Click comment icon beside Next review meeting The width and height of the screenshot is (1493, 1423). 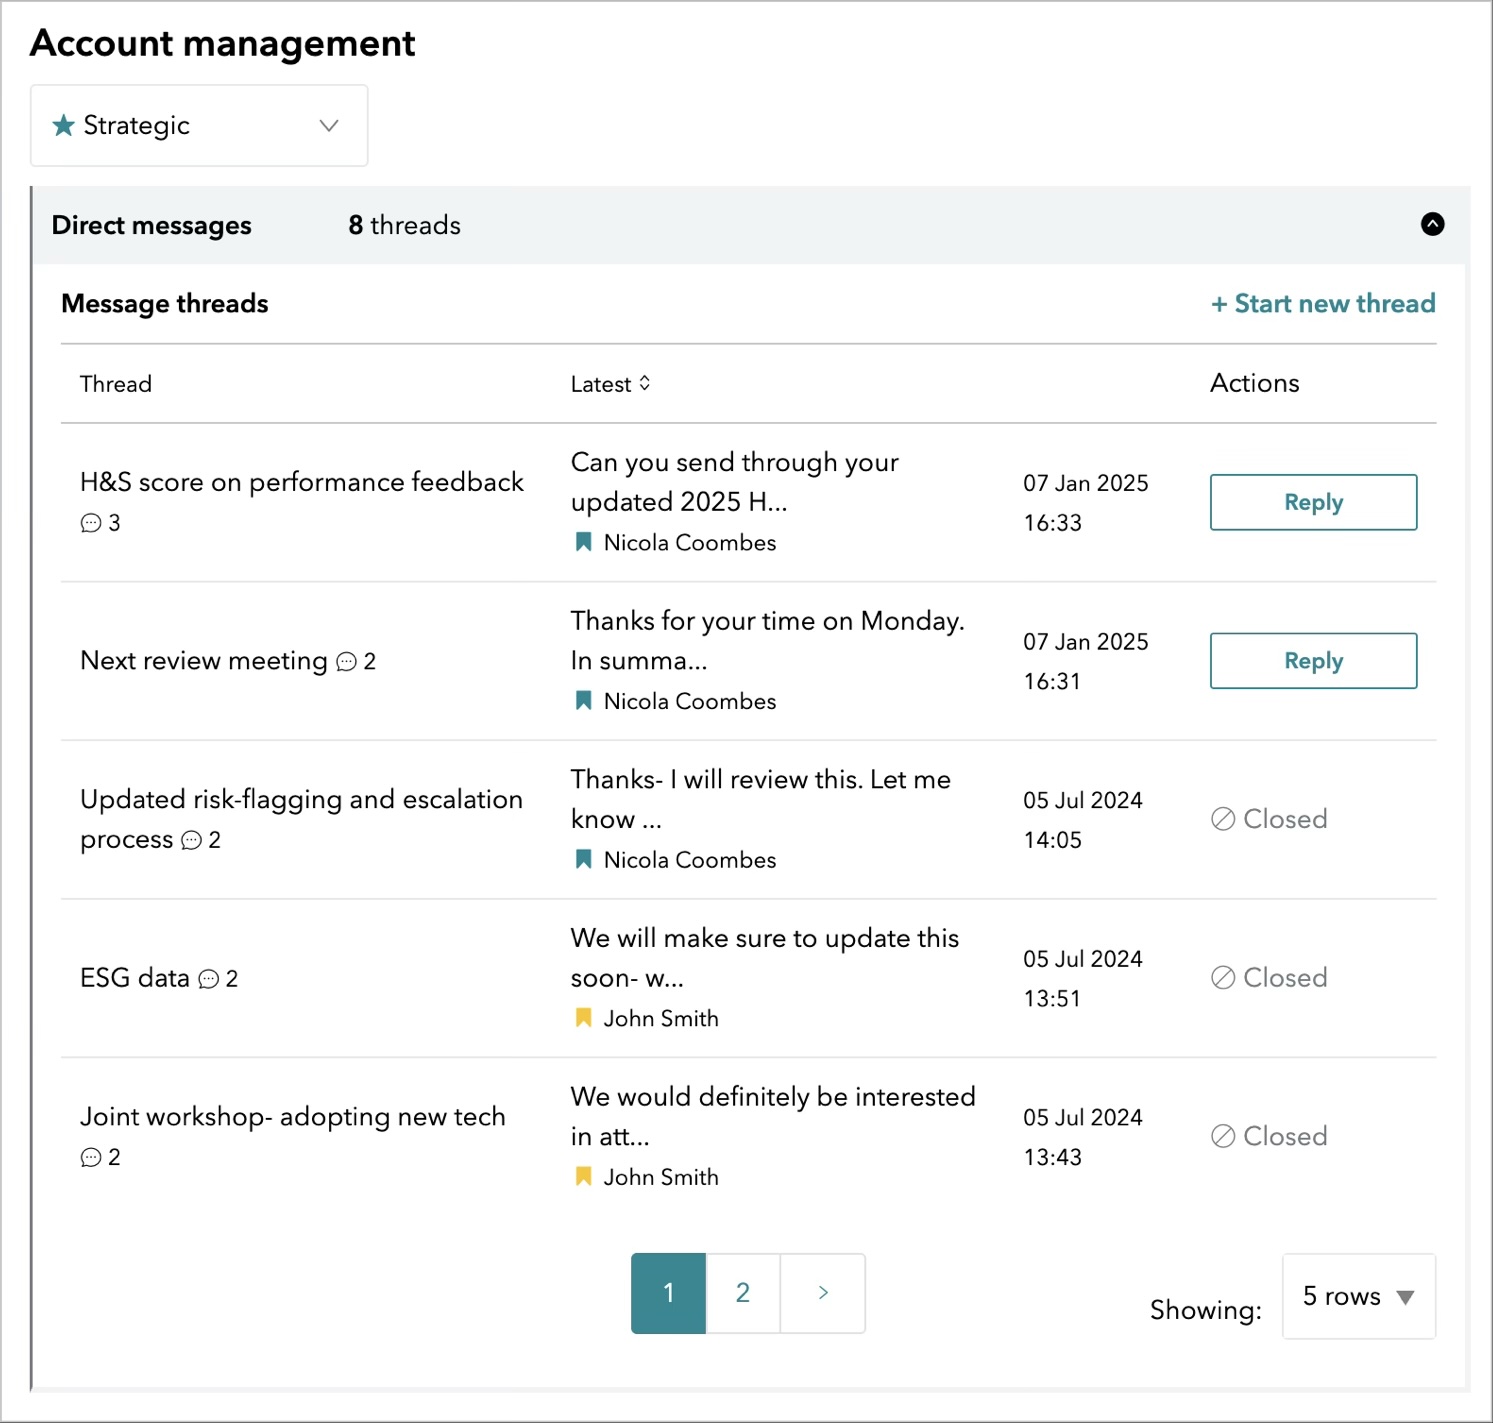click(347, 662)
